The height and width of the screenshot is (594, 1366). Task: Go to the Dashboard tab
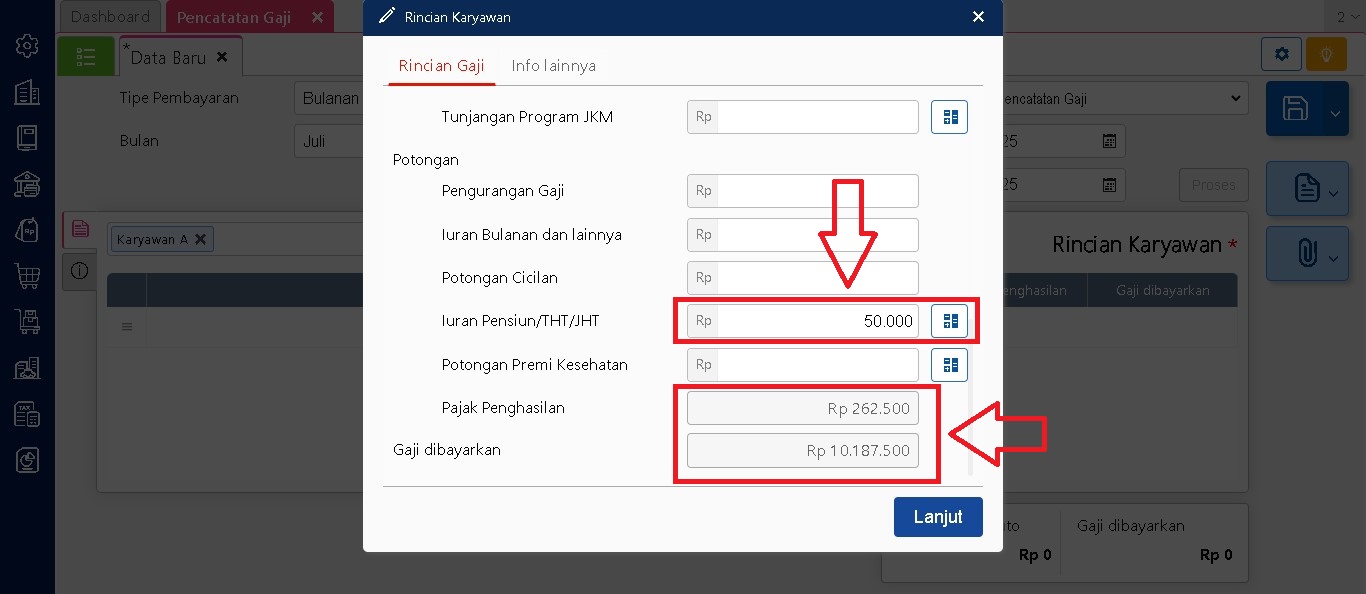[x=110, y=17]
